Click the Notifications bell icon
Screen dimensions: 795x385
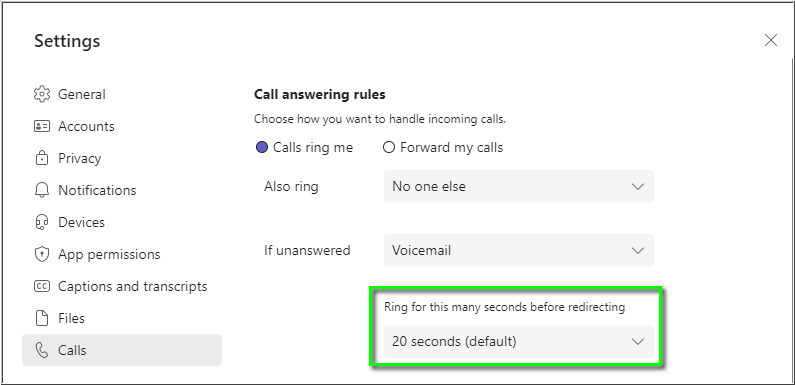click(x=42, y=190)
